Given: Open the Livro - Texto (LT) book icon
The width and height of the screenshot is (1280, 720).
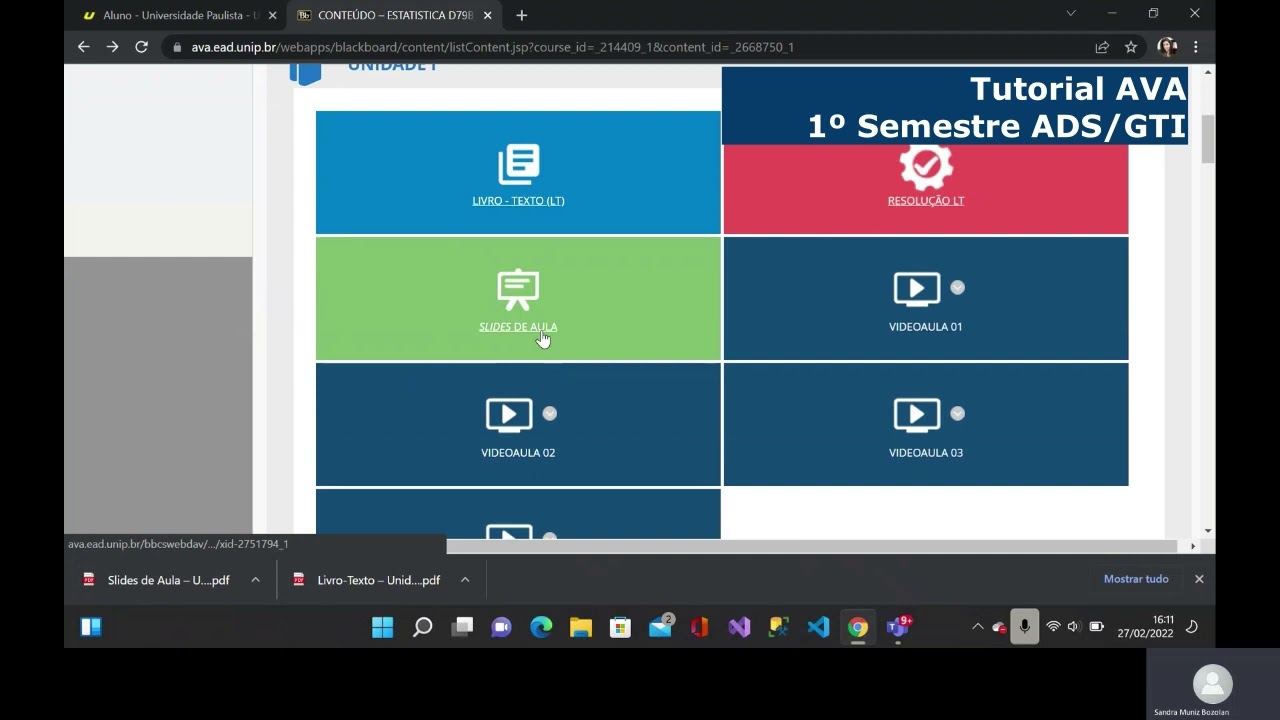Looking at the screenshot, I should click(518, 164).
